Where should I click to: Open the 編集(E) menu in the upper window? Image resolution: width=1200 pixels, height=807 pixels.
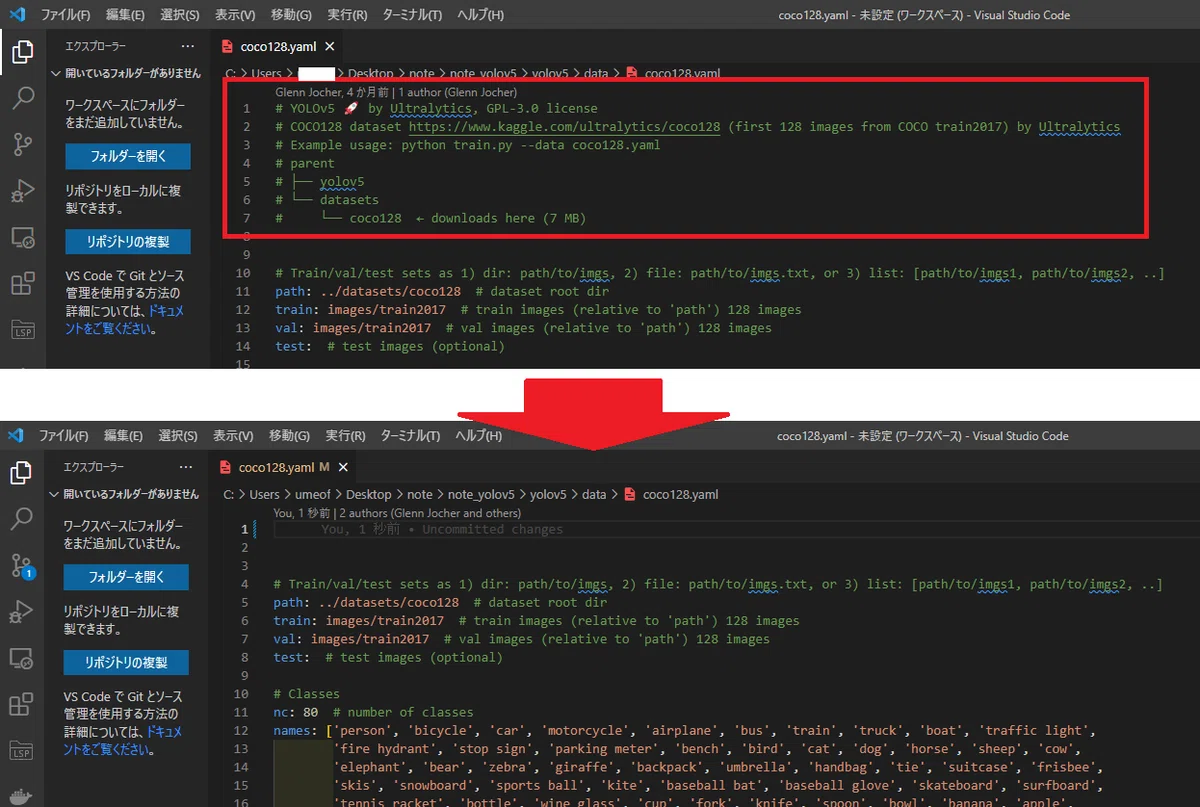(124, 15)
